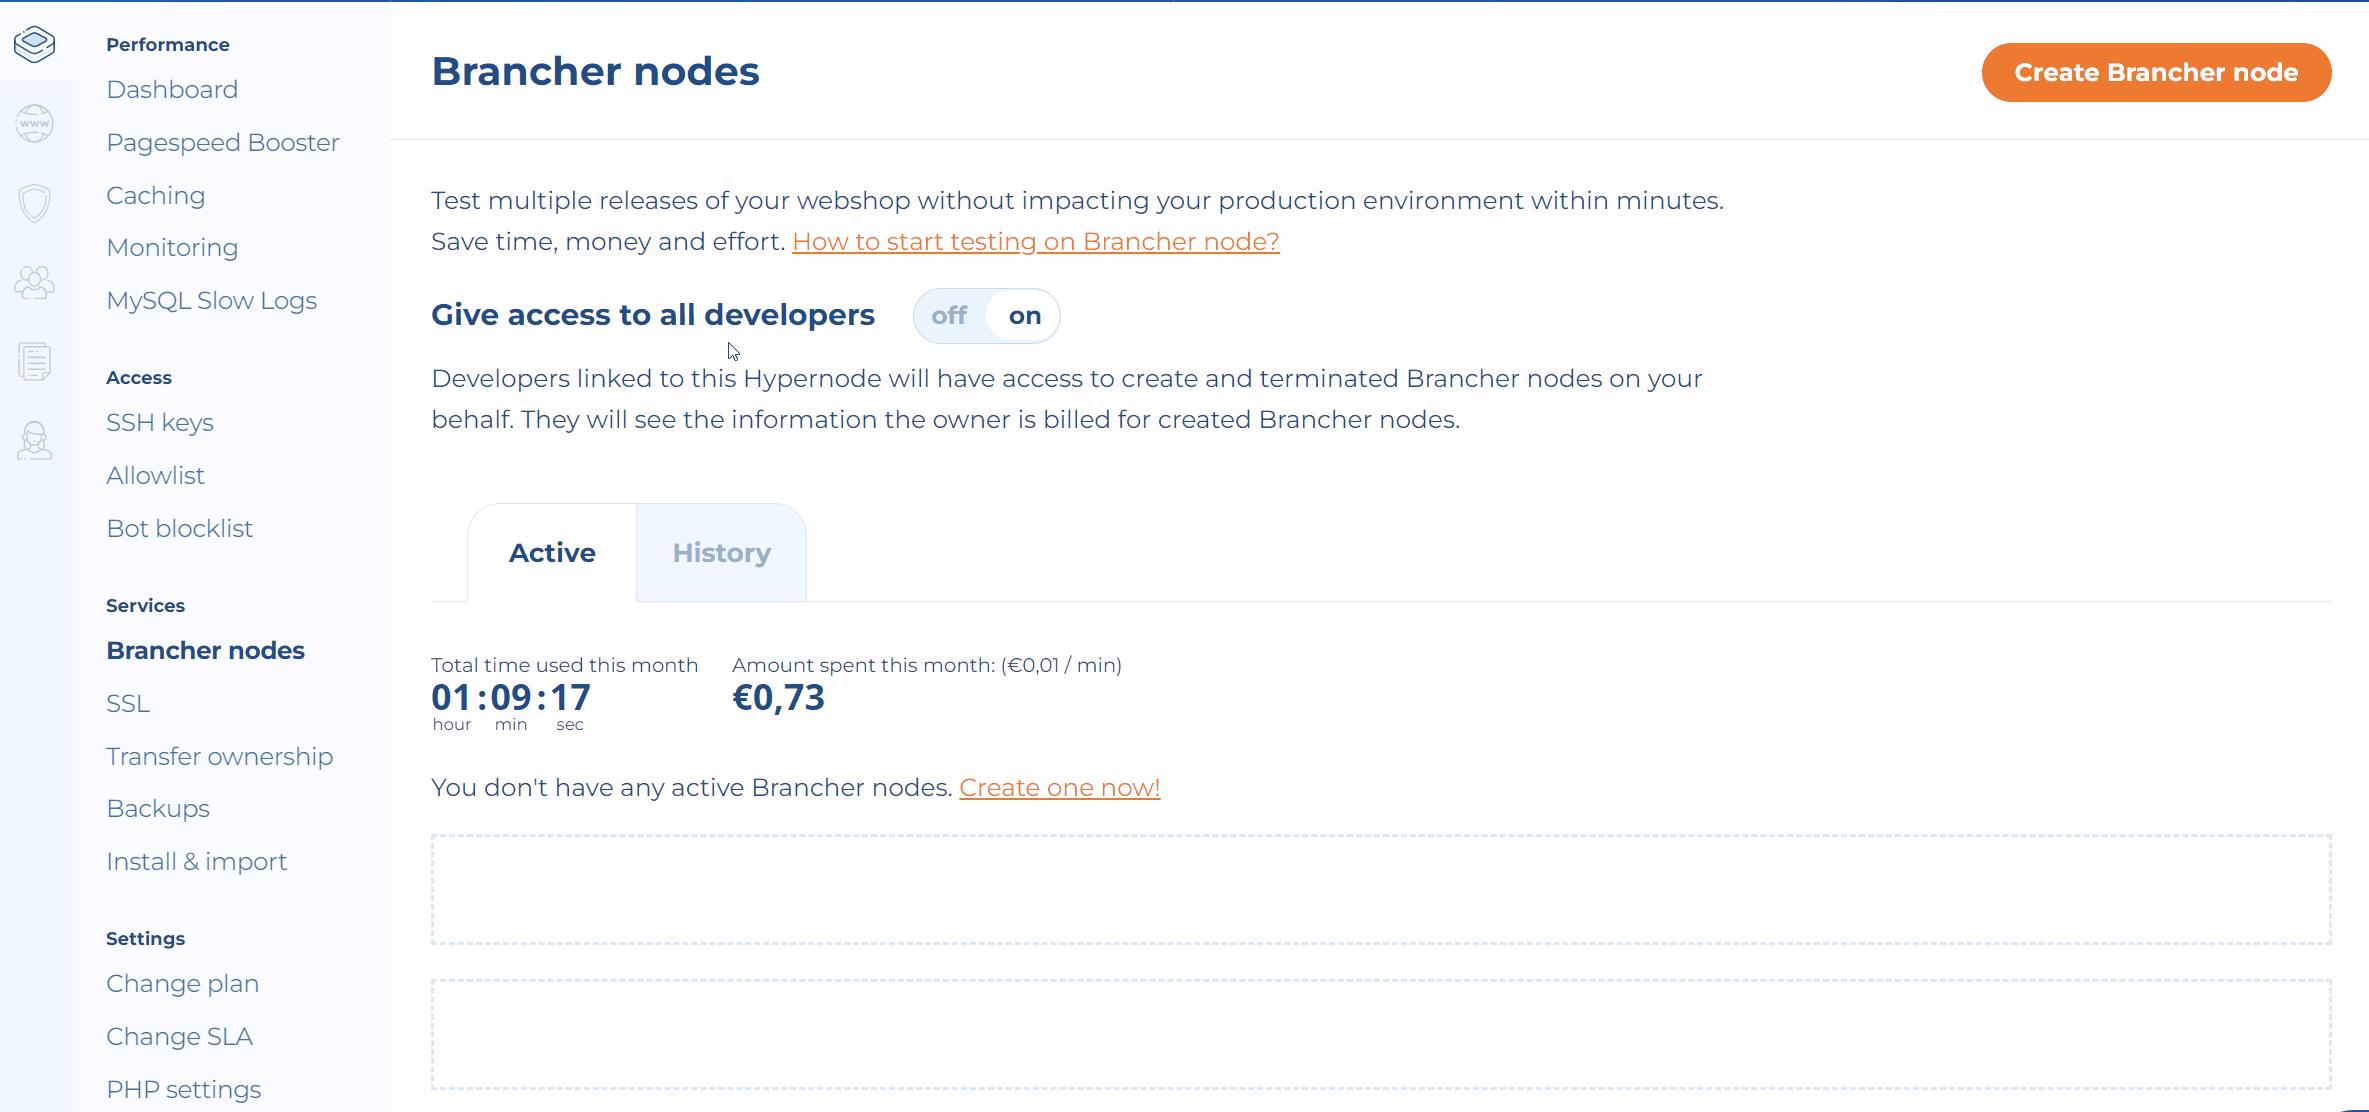Open Pagespeed Booster menu item

coord(223,143)
